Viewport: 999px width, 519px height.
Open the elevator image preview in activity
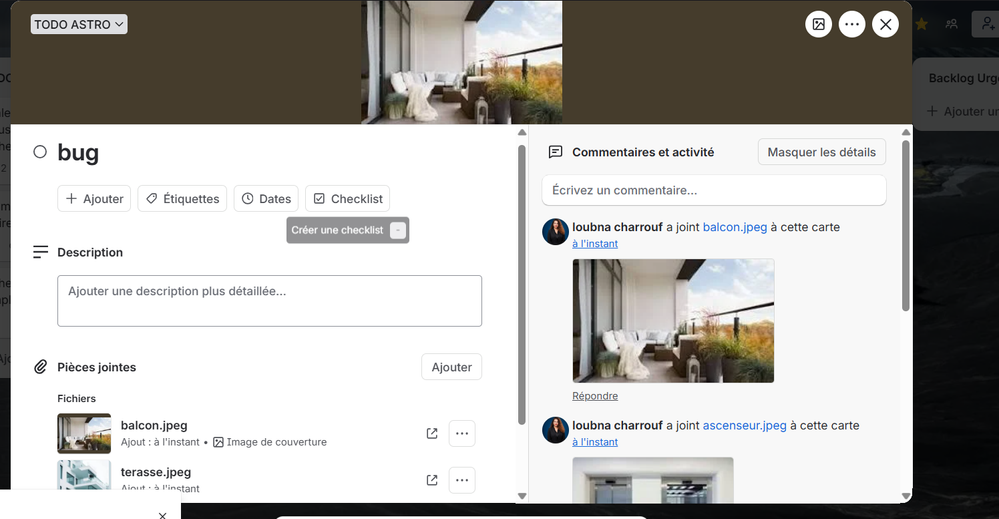(653, 480)
